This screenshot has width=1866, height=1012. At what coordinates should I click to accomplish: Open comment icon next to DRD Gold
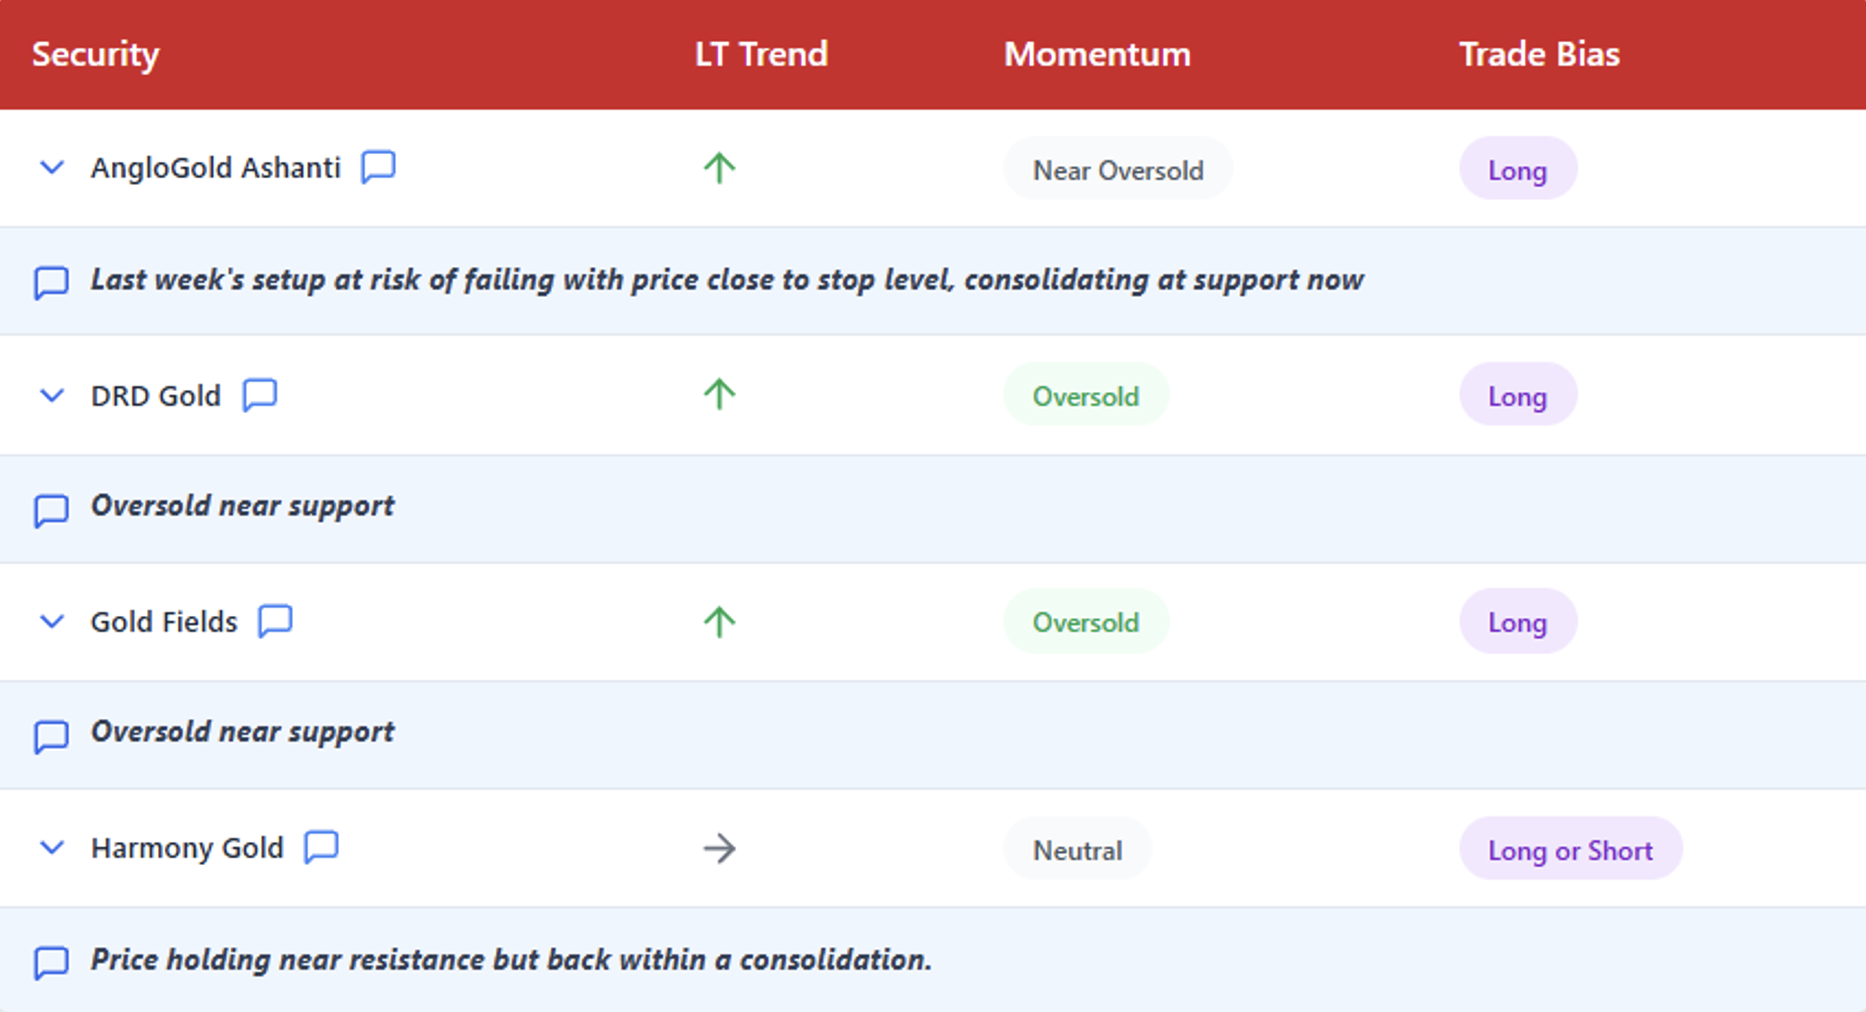(260, 395)
